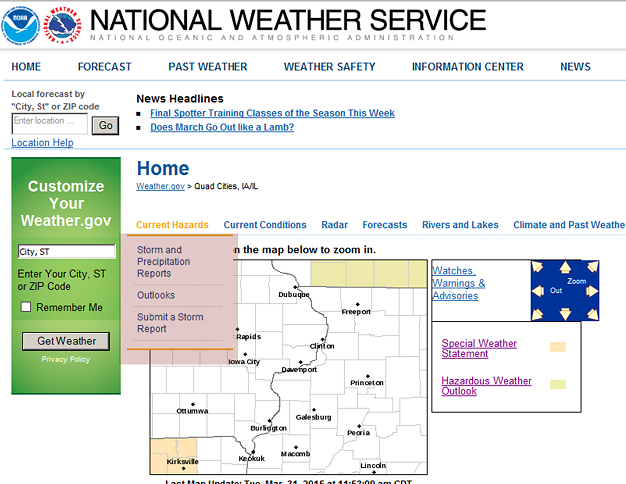Open the NEWS menu
The height and width of the screenshot is (484, 626).
(x=575, y=67)
